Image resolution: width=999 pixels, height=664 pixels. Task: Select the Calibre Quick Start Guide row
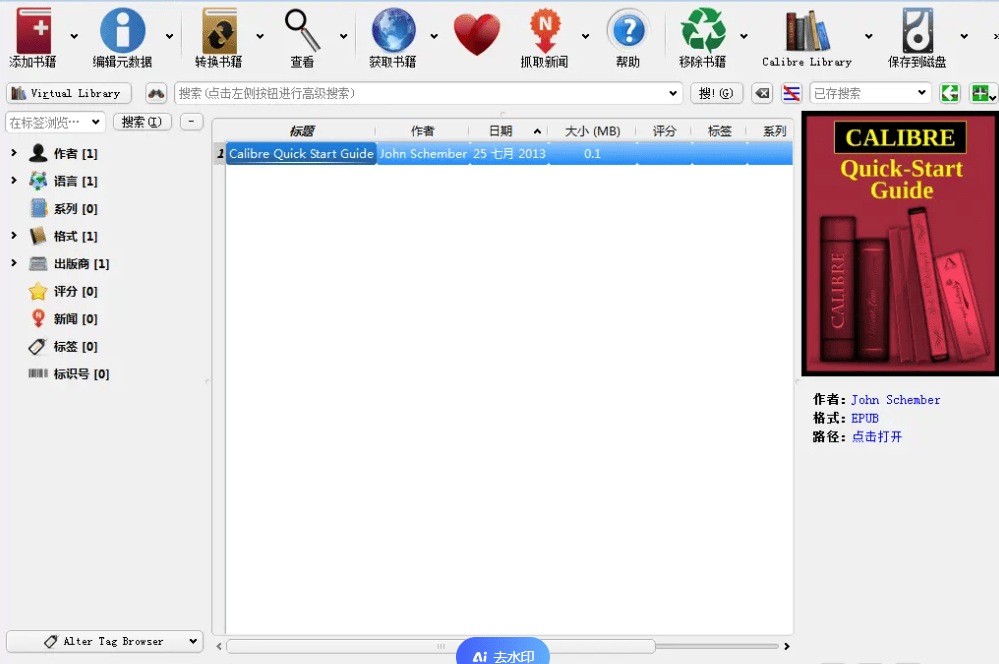[300, 153]
